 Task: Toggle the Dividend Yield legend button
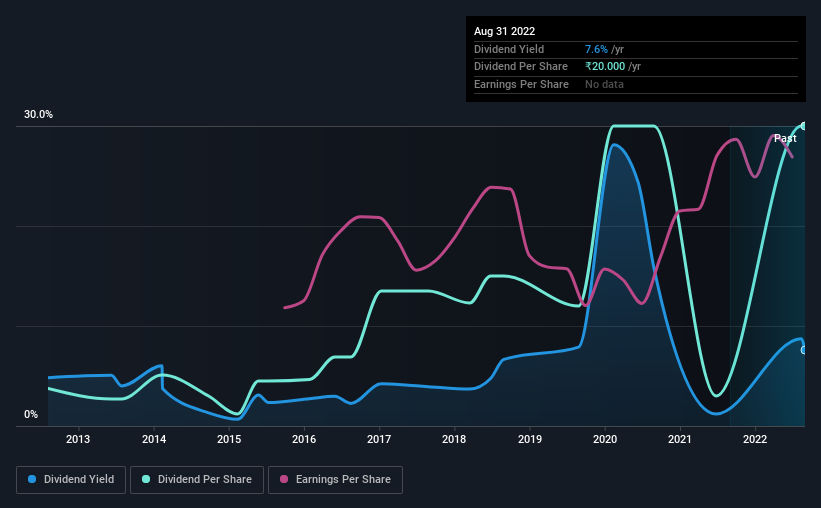click(x=71, y=480)
